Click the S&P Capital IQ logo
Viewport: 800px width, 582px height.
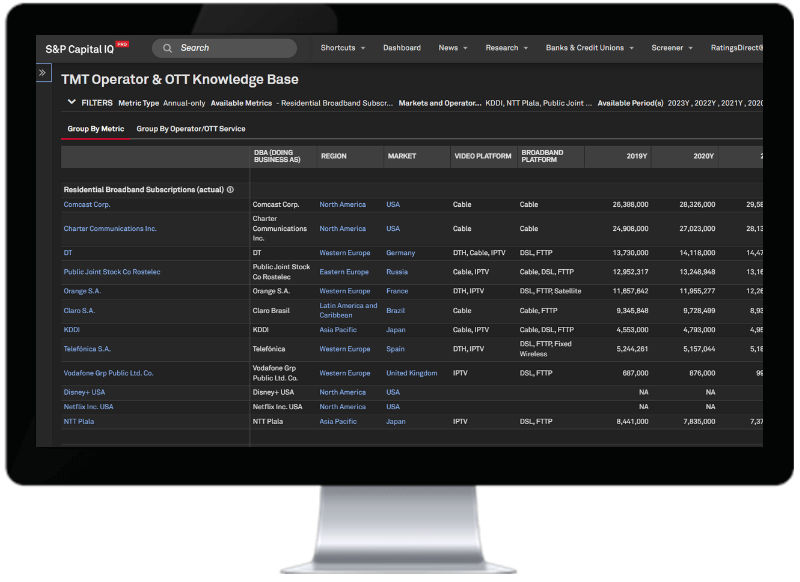pyautogui.click(x=87, y=49)
